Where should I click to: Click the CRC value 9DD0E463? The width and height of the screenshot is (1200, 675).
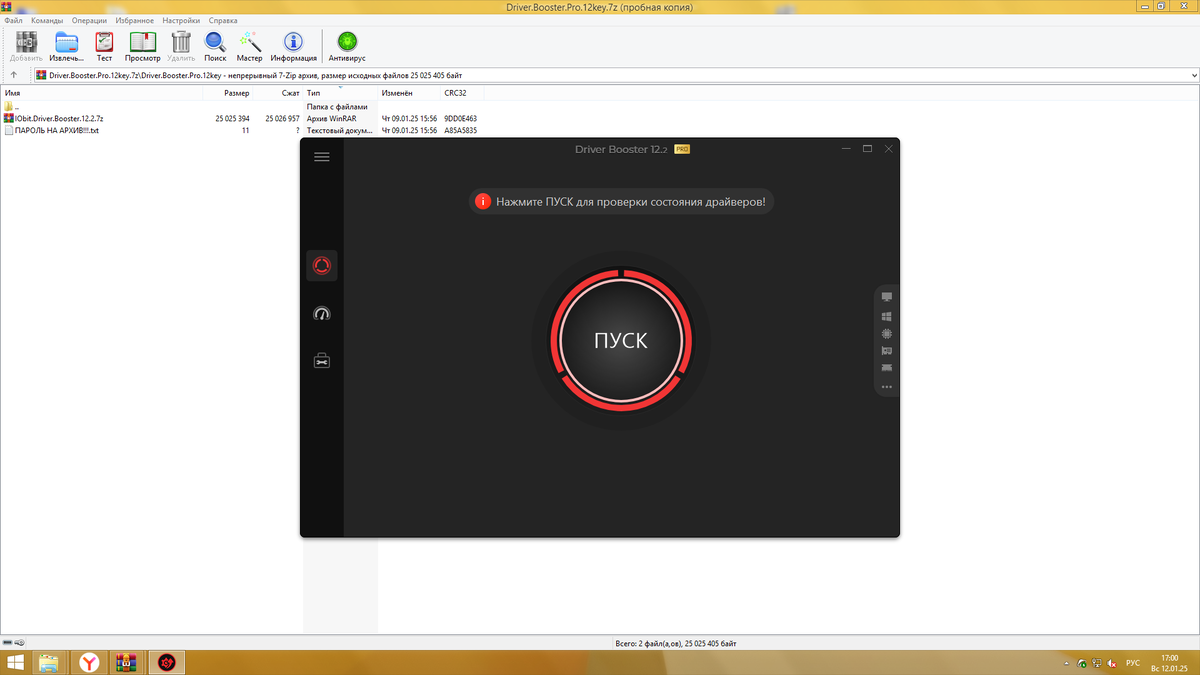[x=461, y=118]
